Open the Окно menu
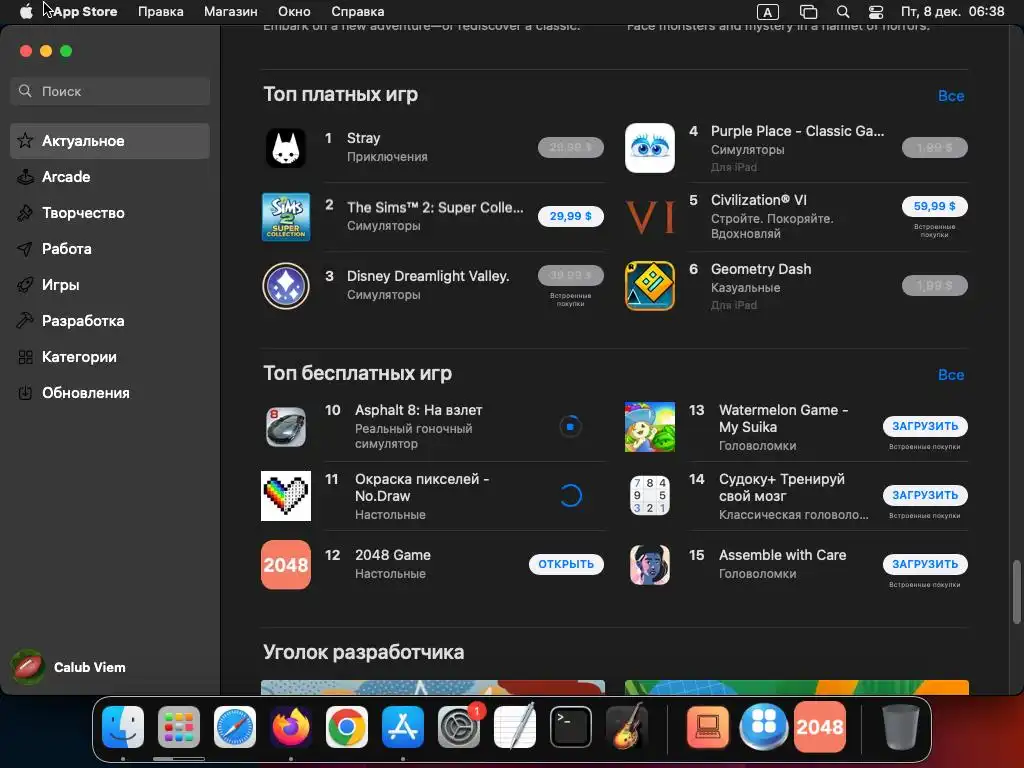The height and width of the screenshot is (768, 1024). [x=295, y=12]
